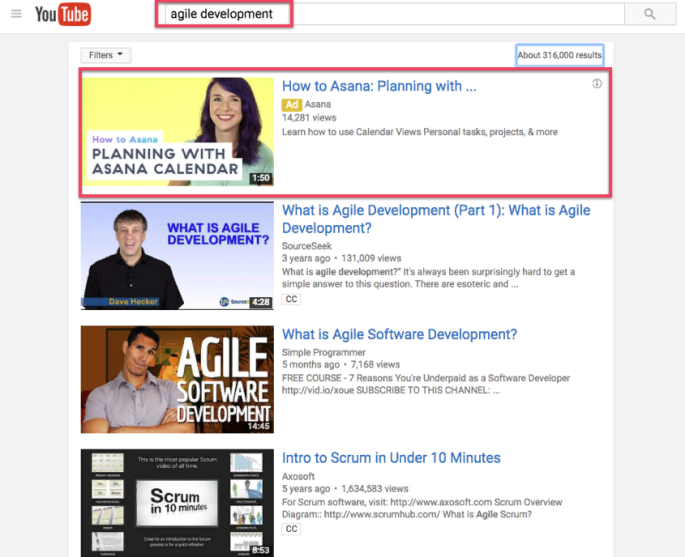Image resolution: width=685 pixels, height=557 pixels.
Task: Click CC badge under Axosoft video
Action: tap(291, 529)
